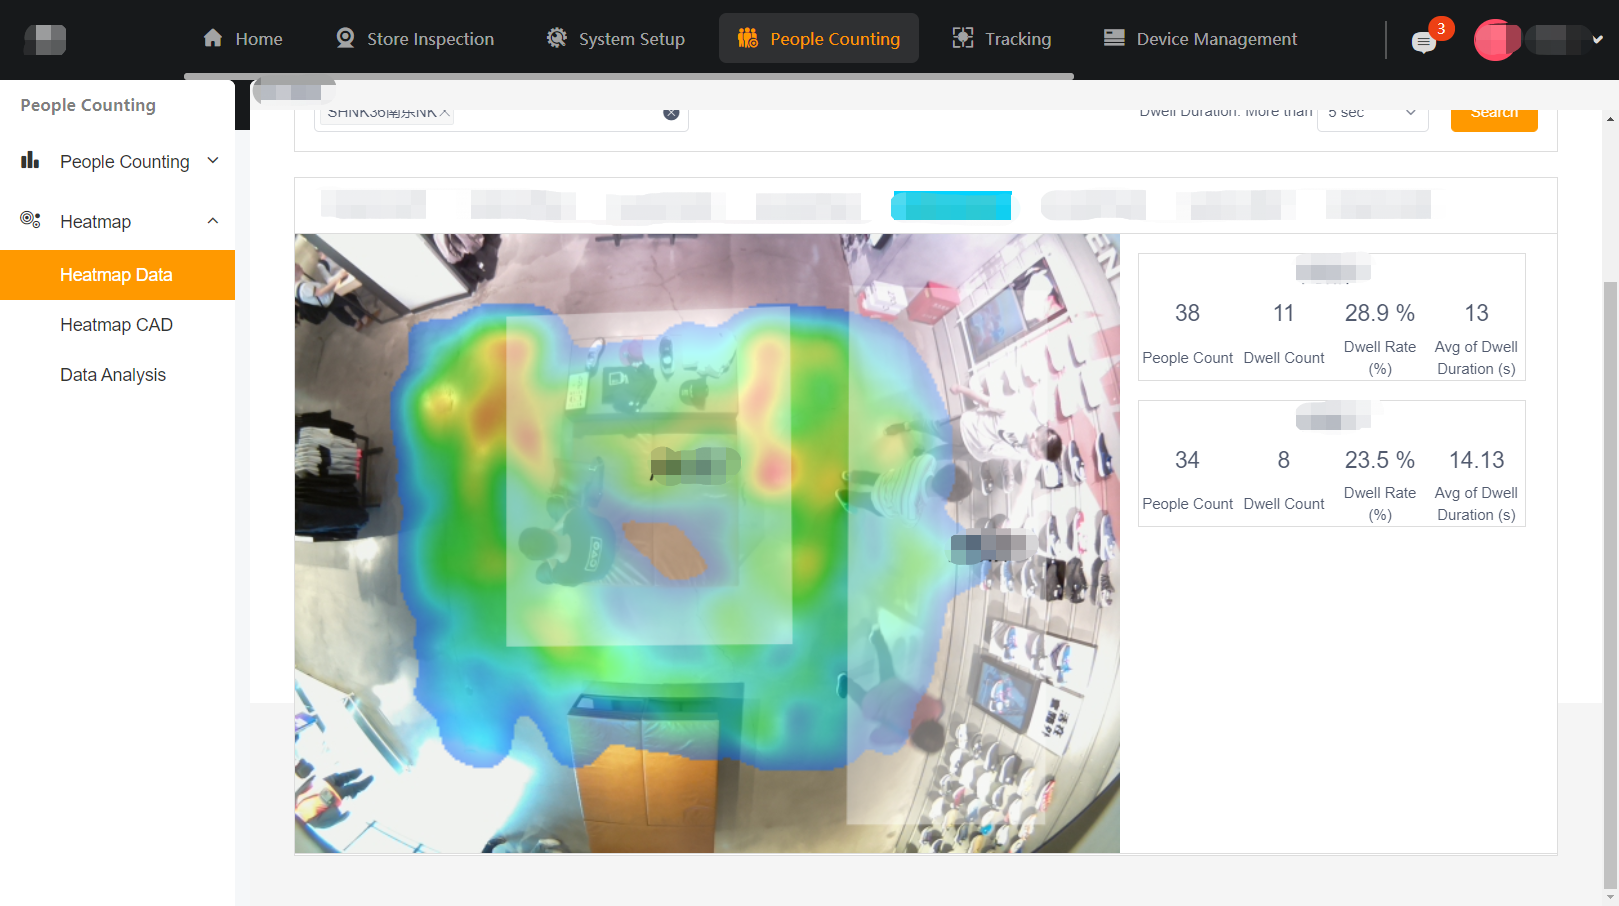Clear the store selection field
Screen dimensions: 1619x906
click(x=671, y=113)
